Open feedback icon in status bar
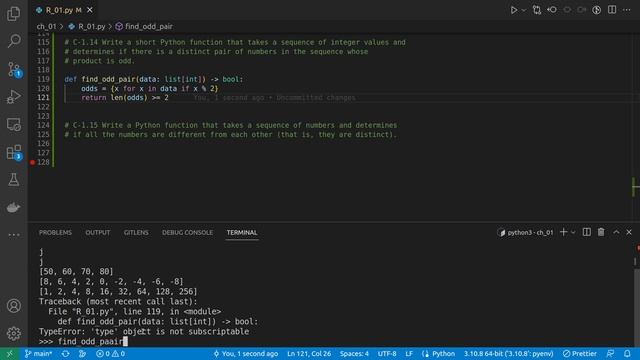The width and height of the screenshot is (640, 360). click(610, 354)
